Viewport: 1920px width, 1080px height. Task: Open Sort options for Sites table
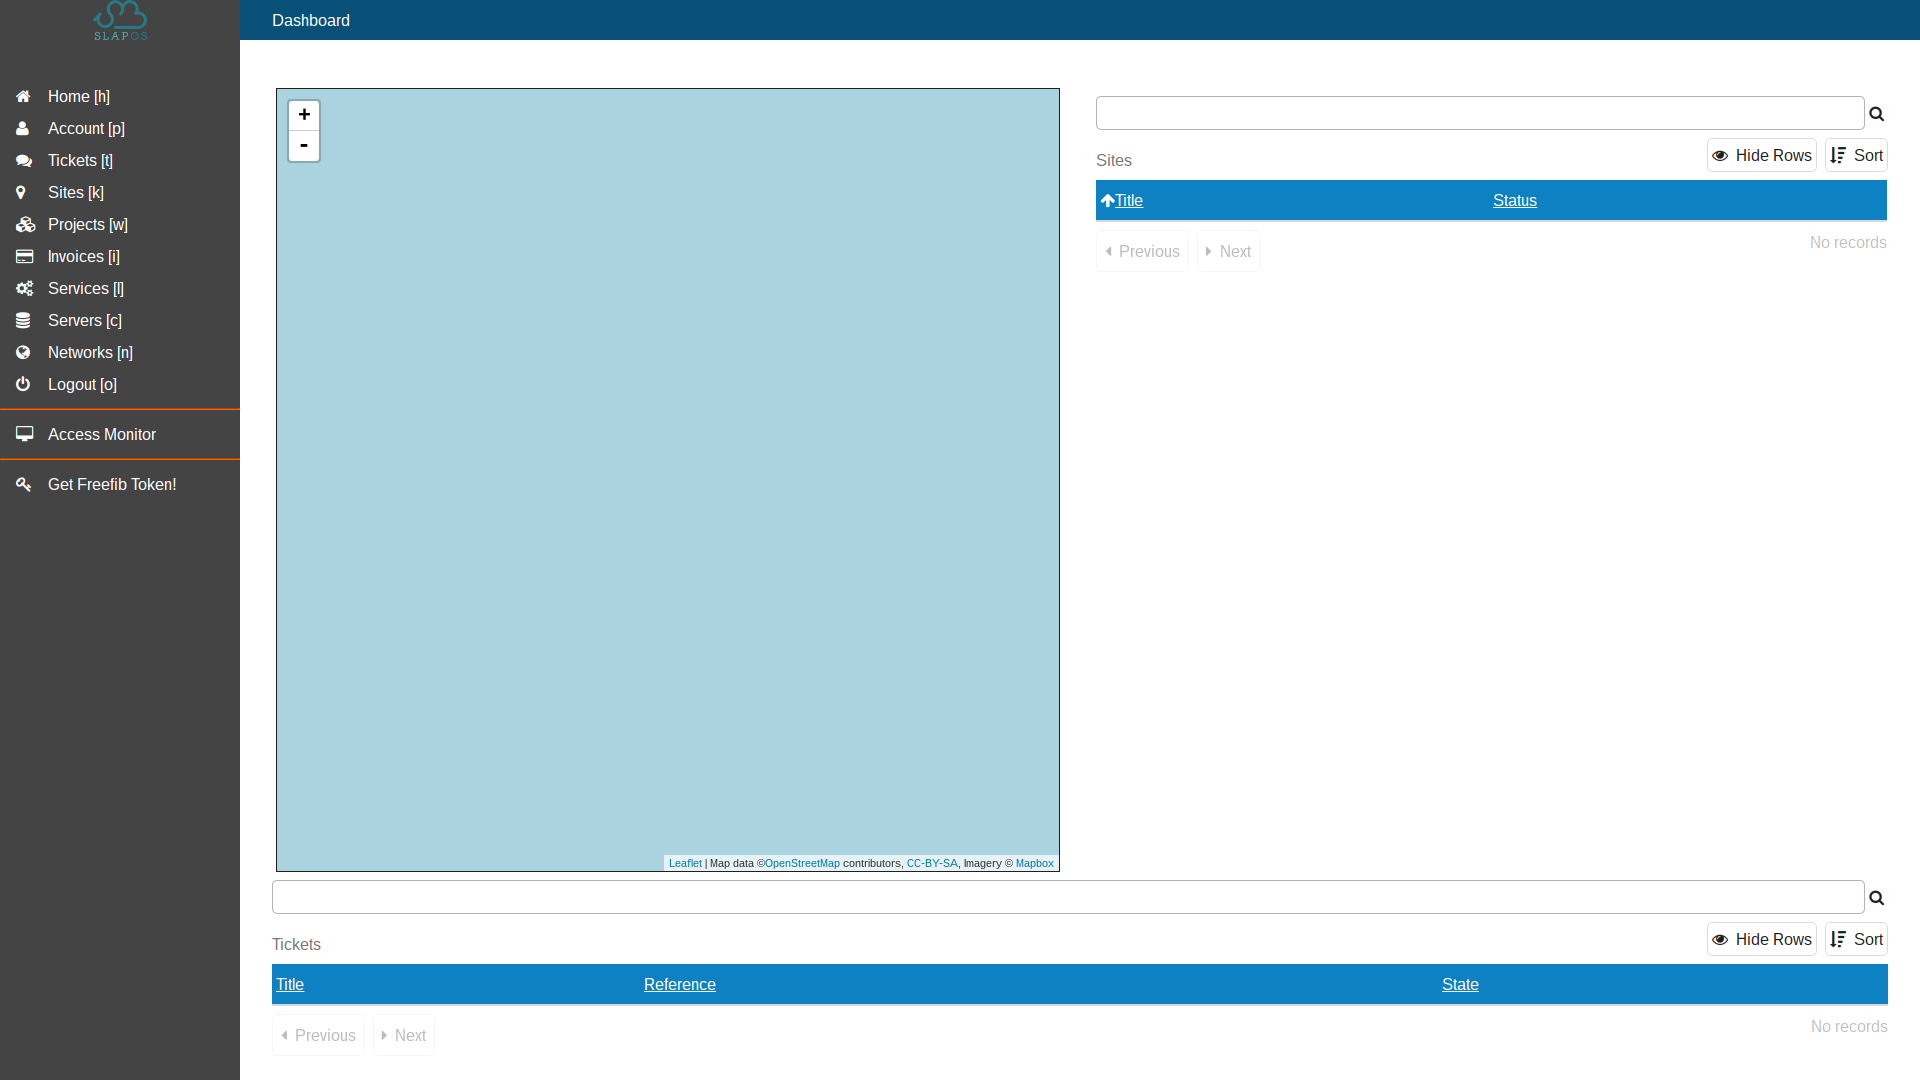pos(1855,154)
